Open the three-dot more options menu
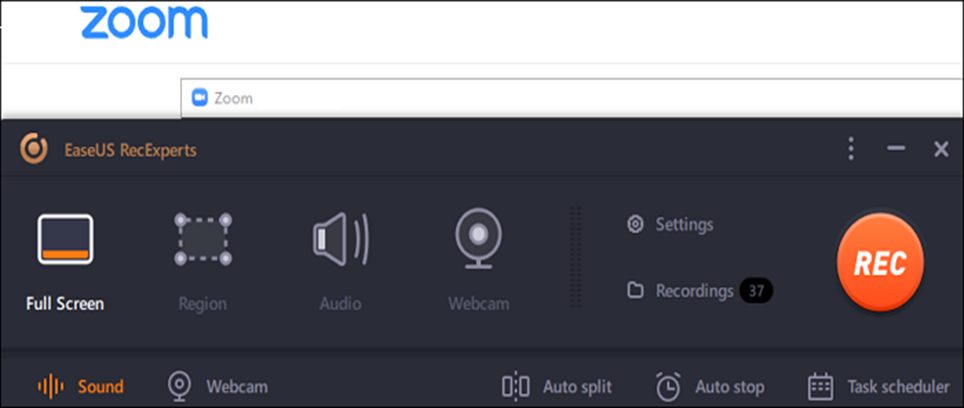Image resolution: width=964 pixels, height=408 pixels. (851, 149)
